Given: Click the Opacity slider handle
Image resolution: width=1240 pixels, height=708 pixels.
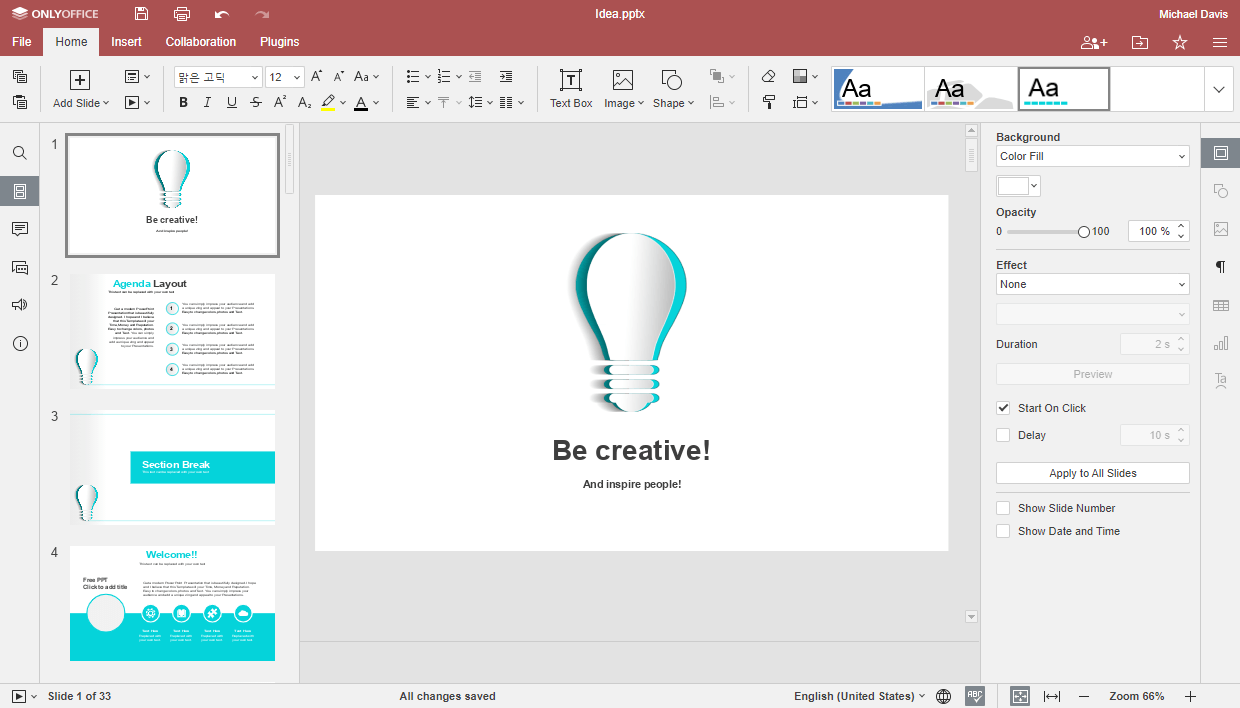Looking at the screenshot, I should pos(1084,231).
